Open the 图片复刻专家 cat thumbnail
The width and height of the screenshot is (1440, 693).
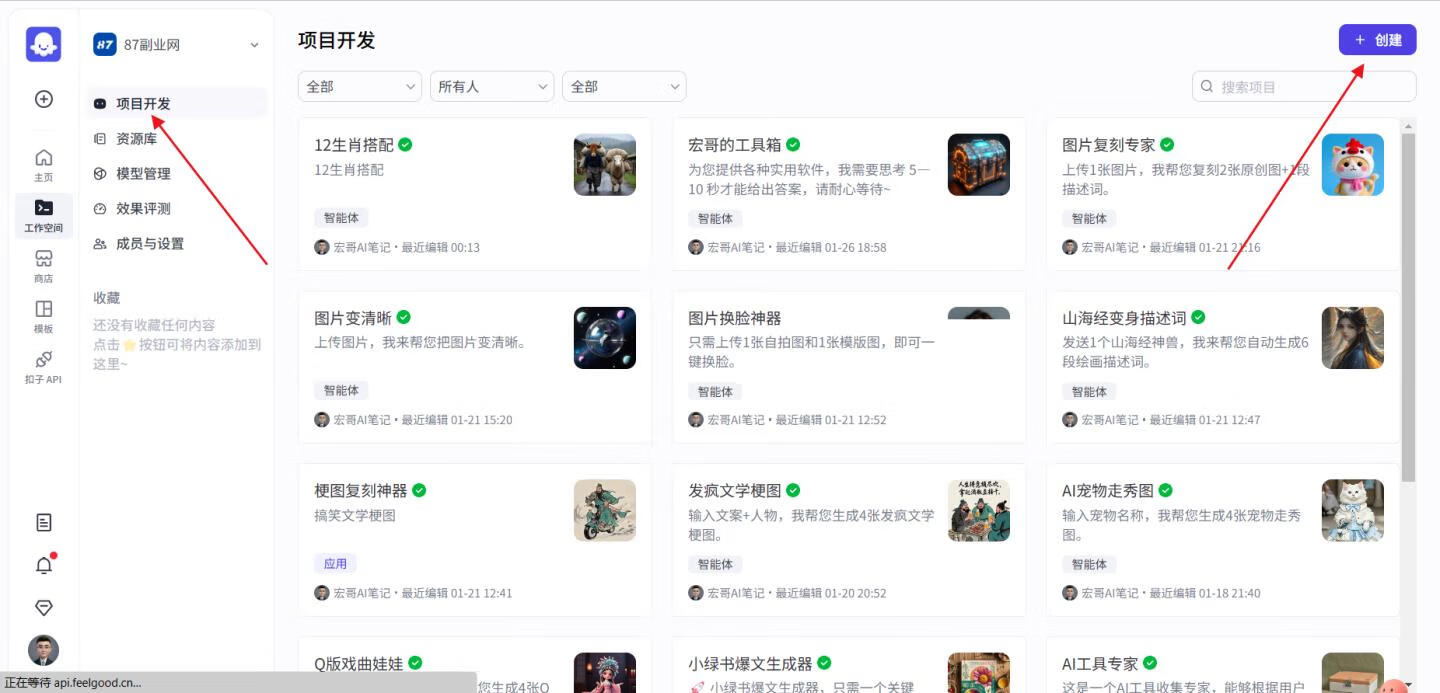[x=1352, y=164]
